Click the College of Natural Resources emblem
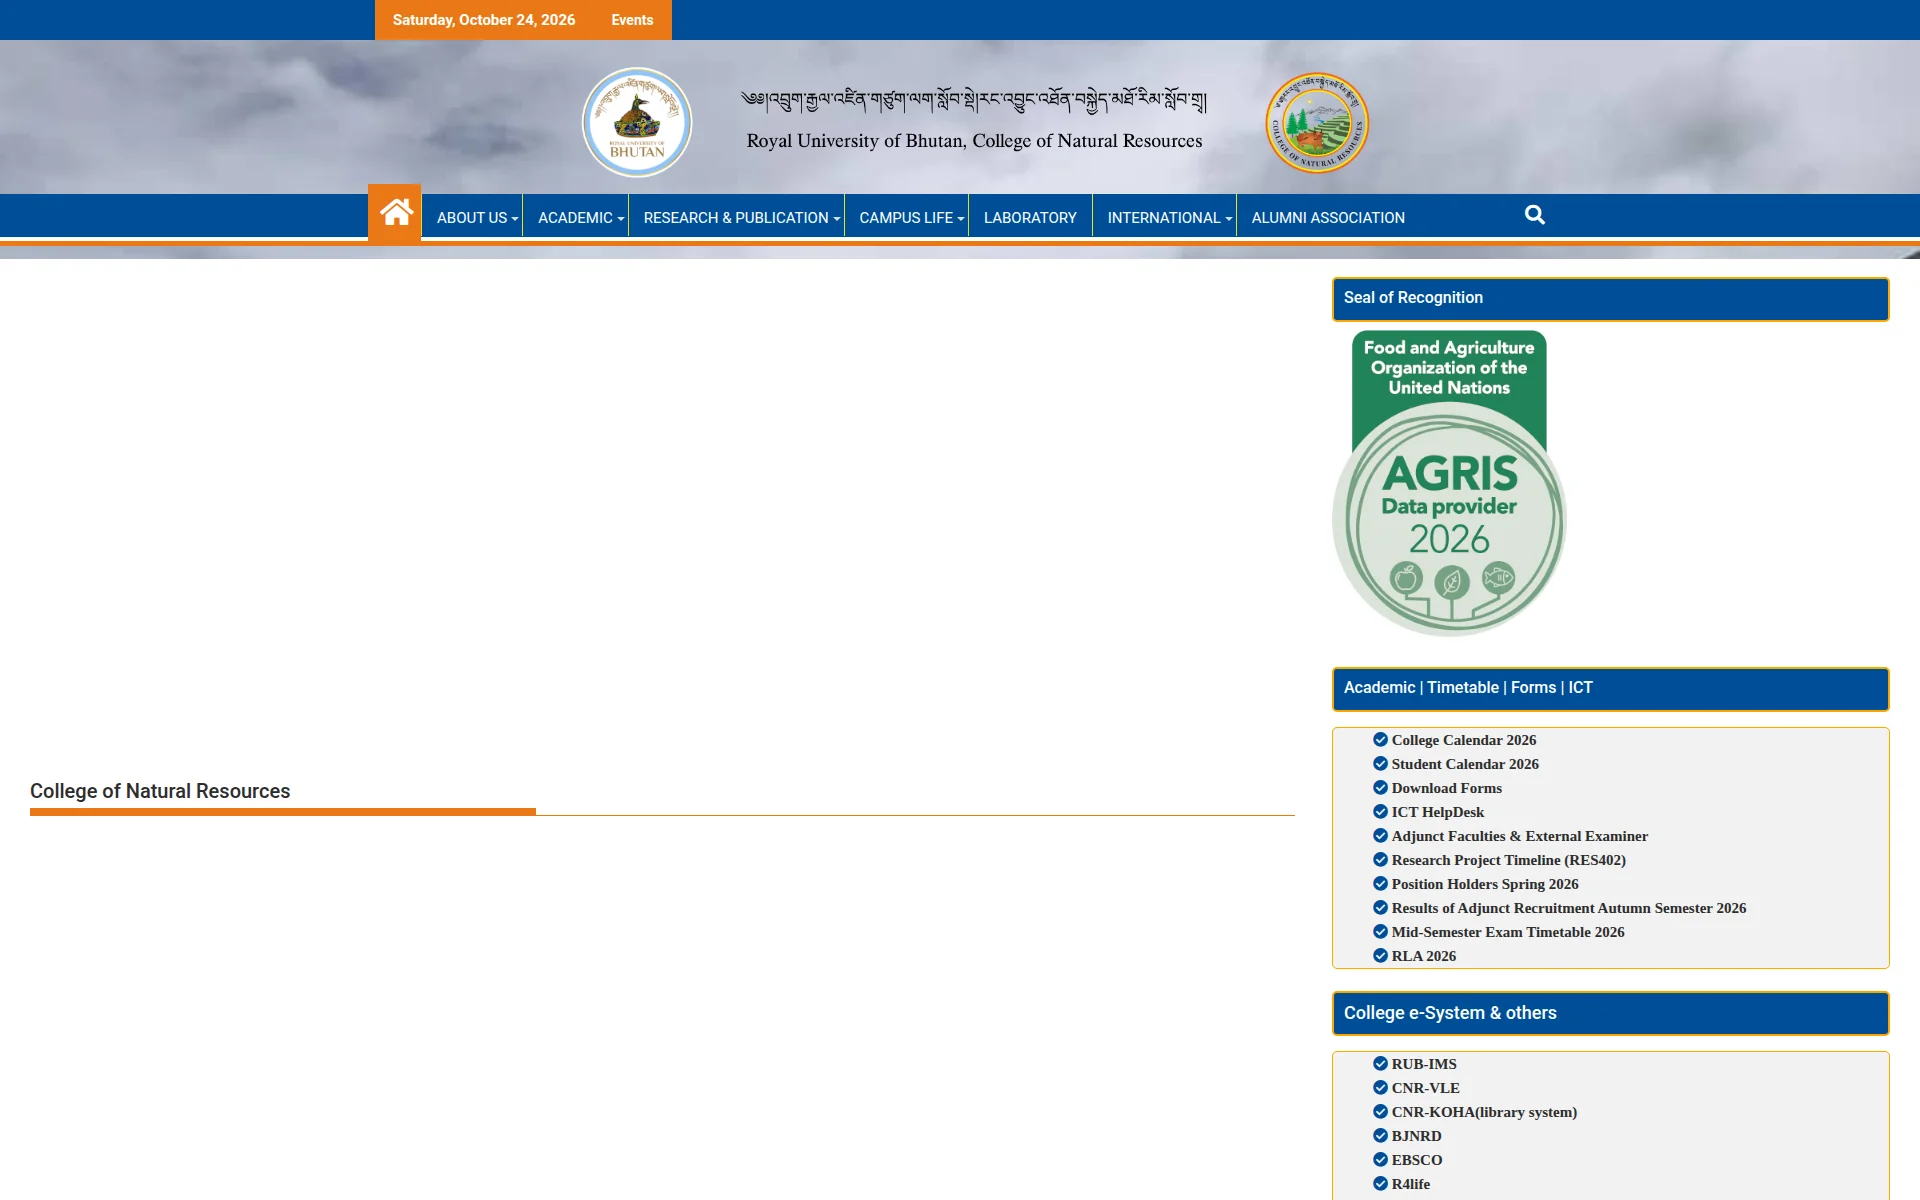The height and width of the screenshot is (1200, 1920). pos(1317,122)
